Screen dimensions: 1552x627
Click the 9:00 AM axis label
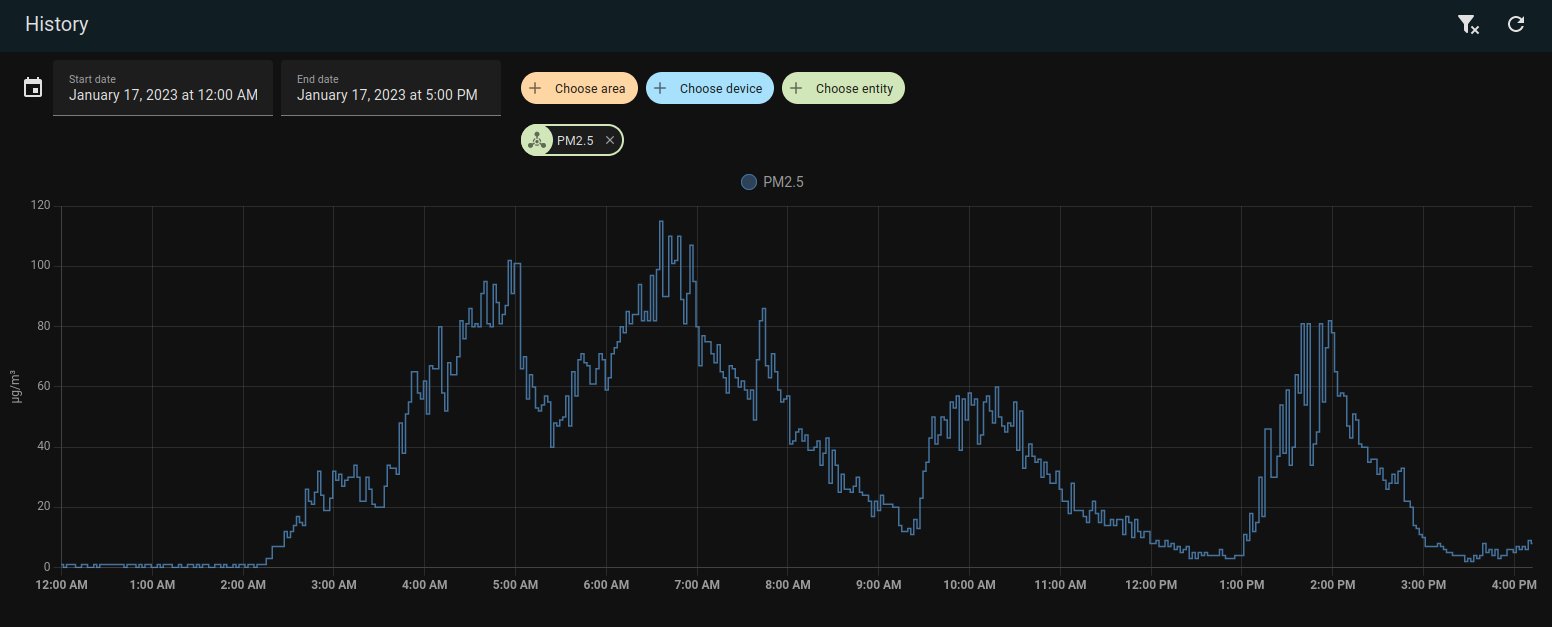pyautogui.click(x=879, y=584)
